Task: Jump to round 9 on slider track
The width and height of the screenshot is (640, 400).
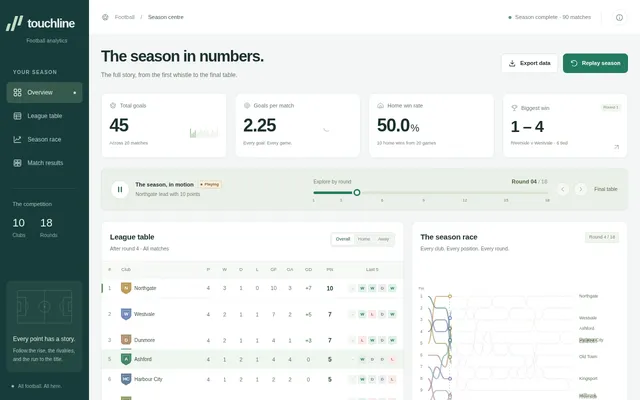Action: (x=423, y=192)
